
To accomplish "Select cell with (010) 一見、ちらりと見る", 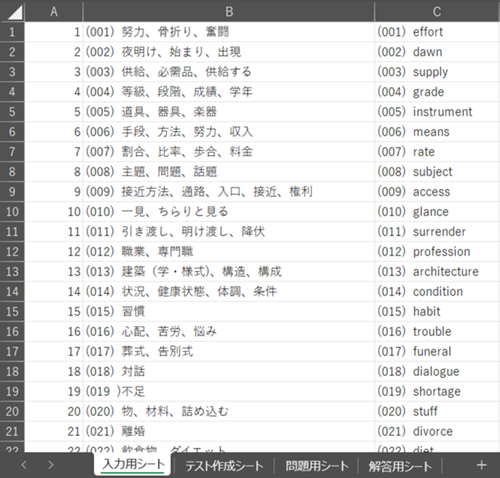I will pyautogui.click(x=229, y=212).
